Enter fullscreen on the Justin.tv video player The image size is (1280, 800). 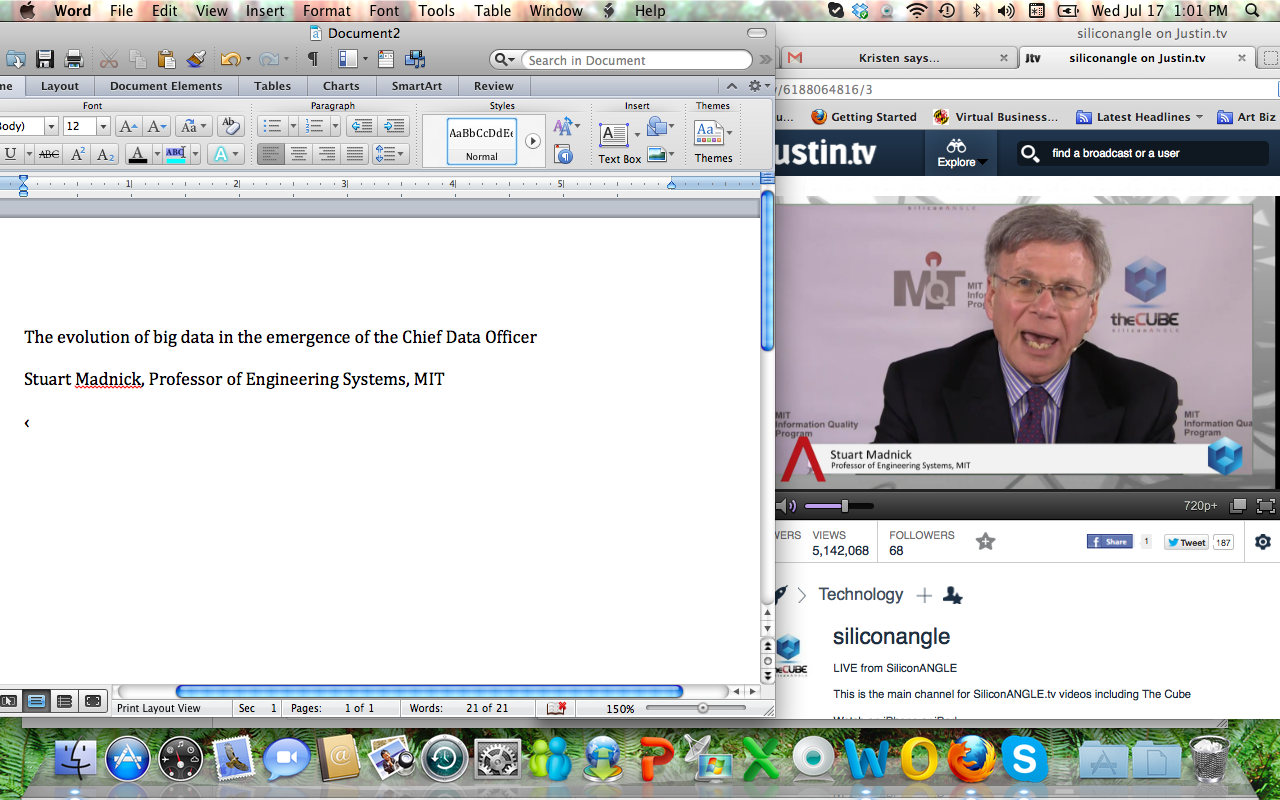[x=1266, y=506]
